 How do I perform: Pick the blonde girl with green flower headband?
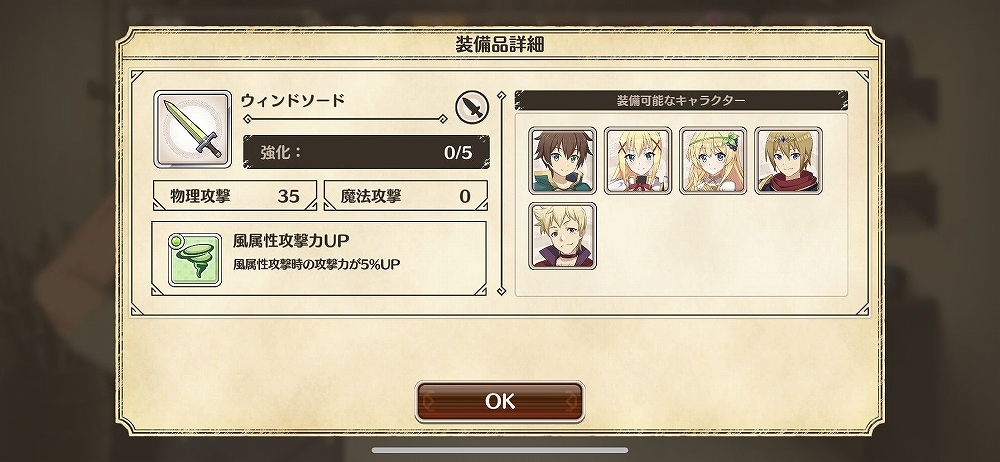[x=713, y=161]
